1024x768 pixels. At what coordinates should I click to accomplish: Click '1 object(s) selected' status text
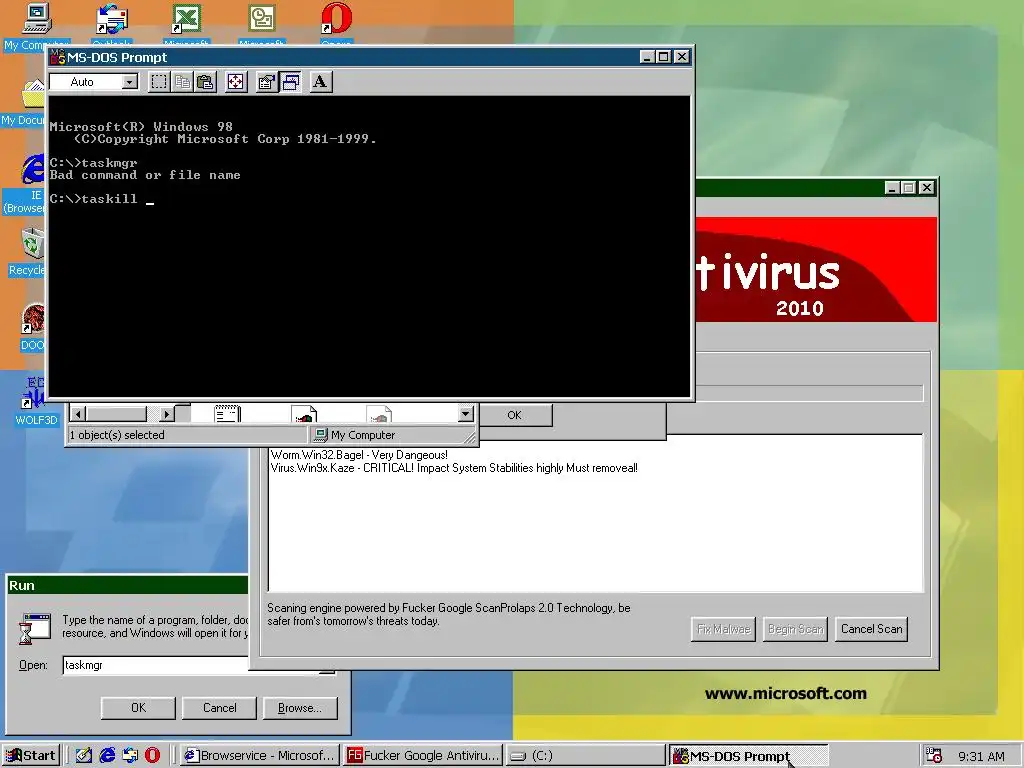117,435
